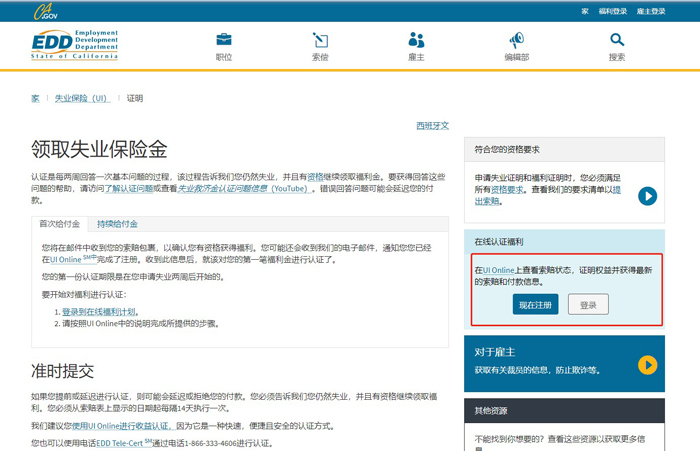Click breadcrumb 家 link
This screenshot has height=451, width=700.
tap(35, 98)
